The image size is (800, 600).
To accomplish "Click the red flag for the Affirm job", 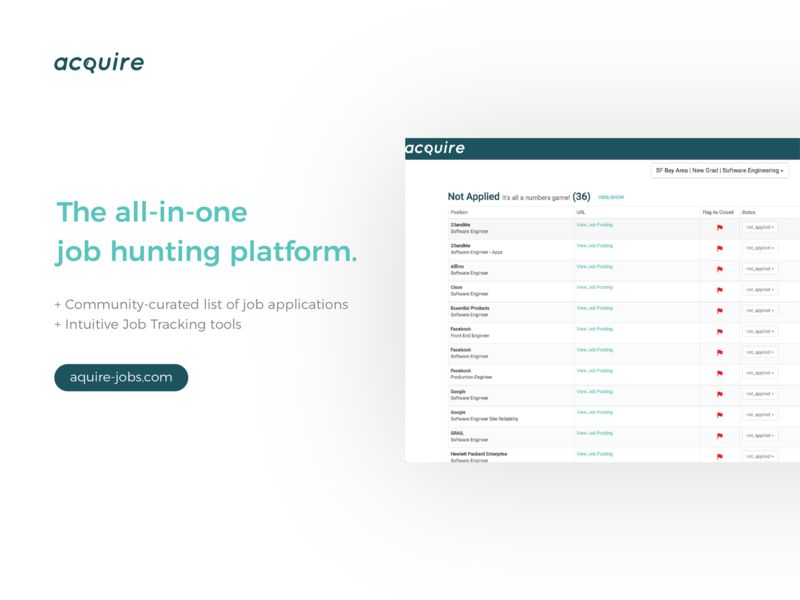I will pyautogui.click(x=719, y=269).
